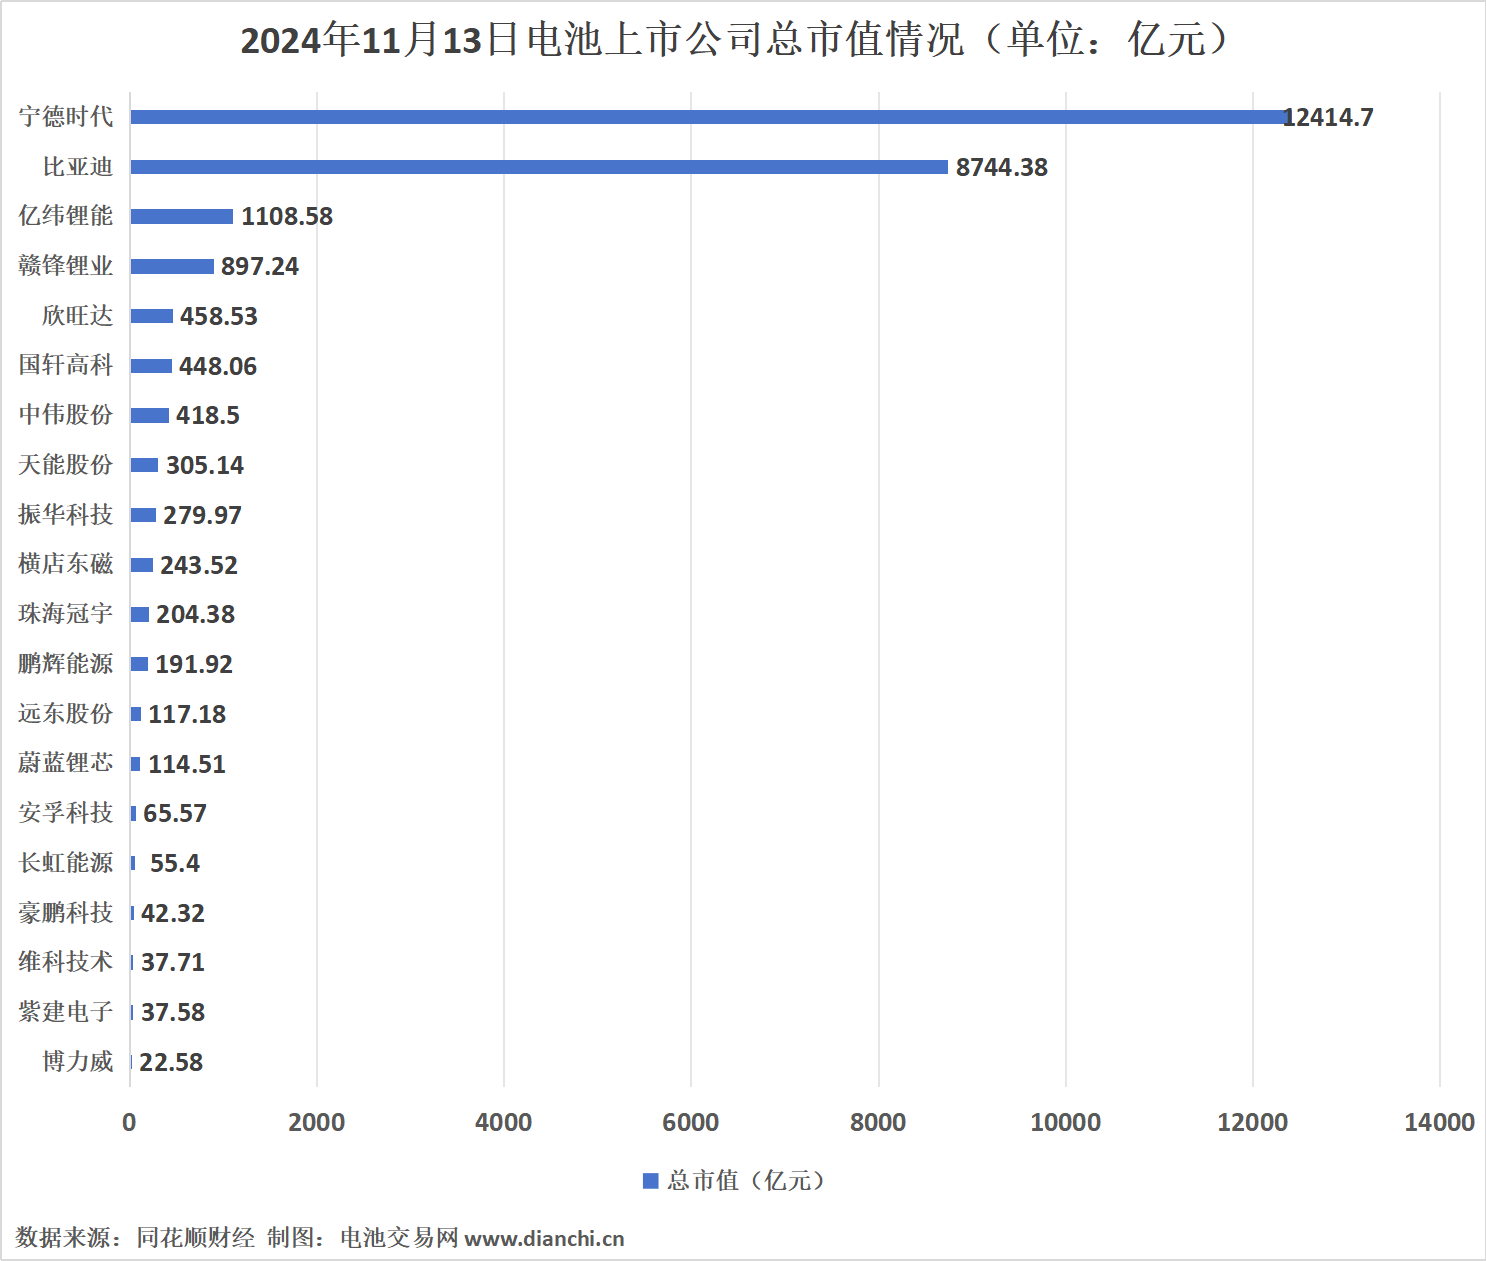Click category label 安孚科技
This screenshot has width=1486, height=1261.
66,812
